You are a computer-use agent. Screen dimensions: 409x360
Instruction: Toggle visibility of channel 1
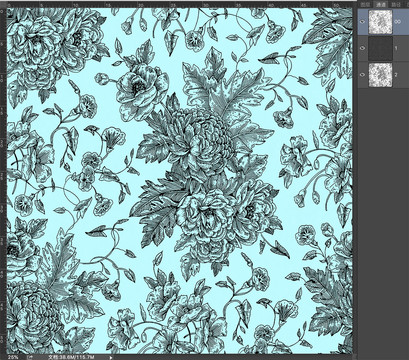(x=363, y=48)
